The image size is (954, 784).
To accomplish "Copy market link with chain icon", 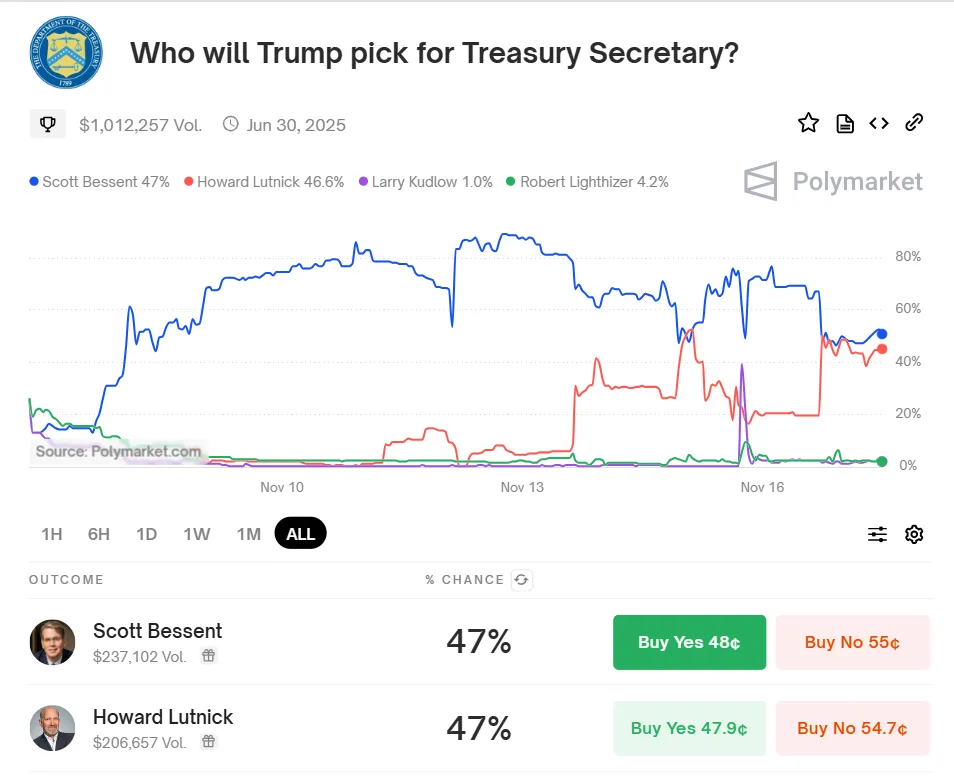I will (913, 123).
